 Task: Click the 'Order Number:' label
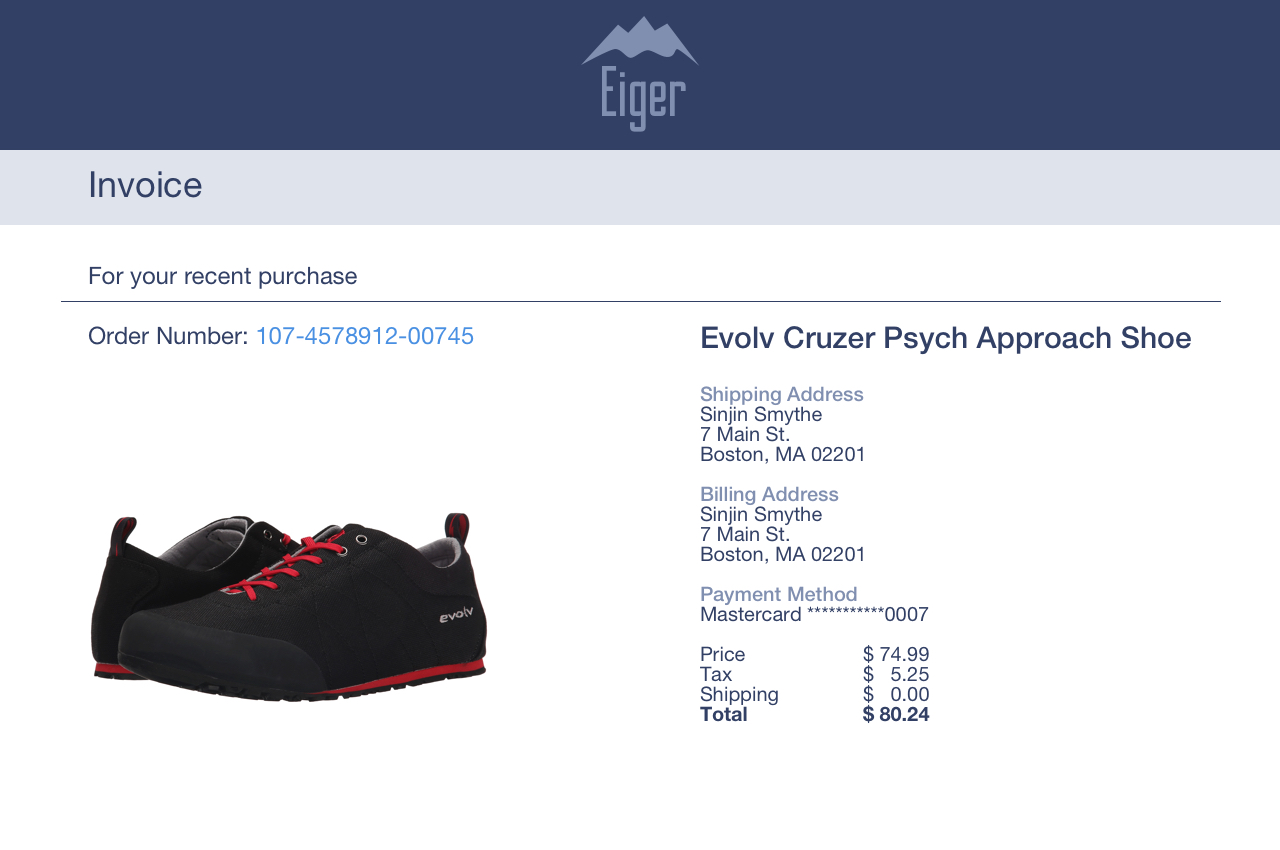point(168,336)
